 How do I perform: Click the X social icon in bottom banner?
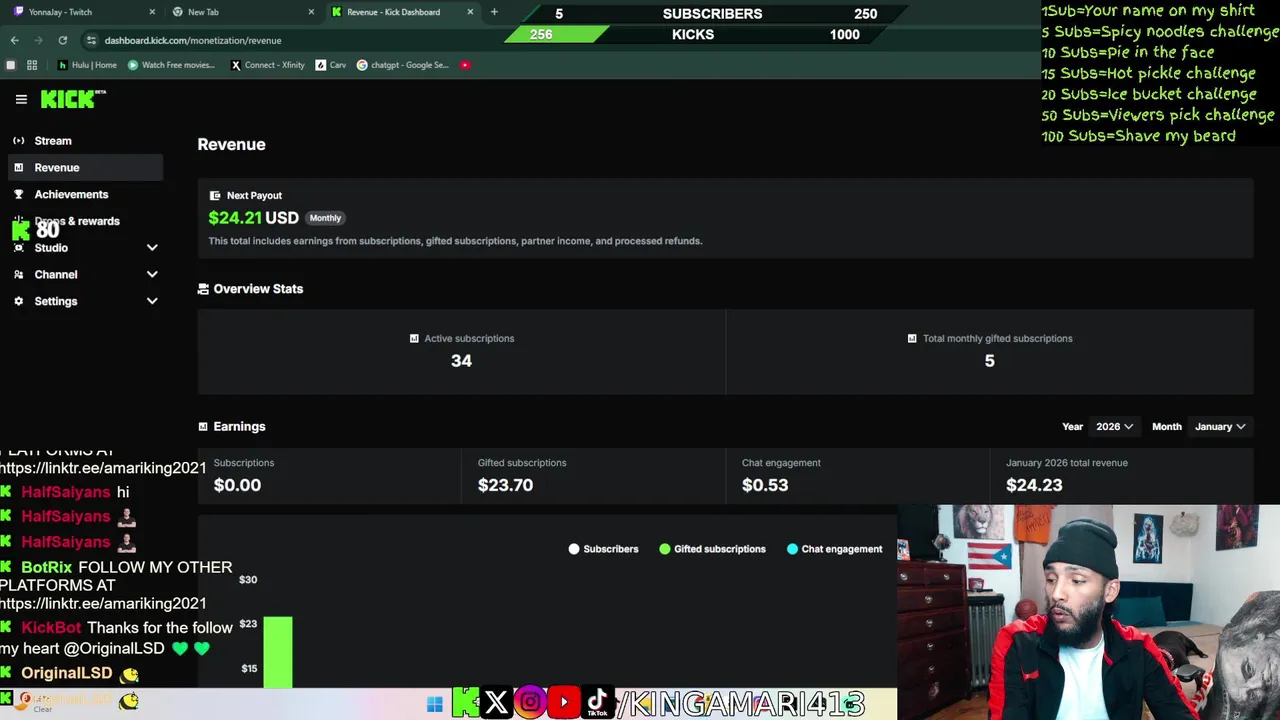click(496, 703)
